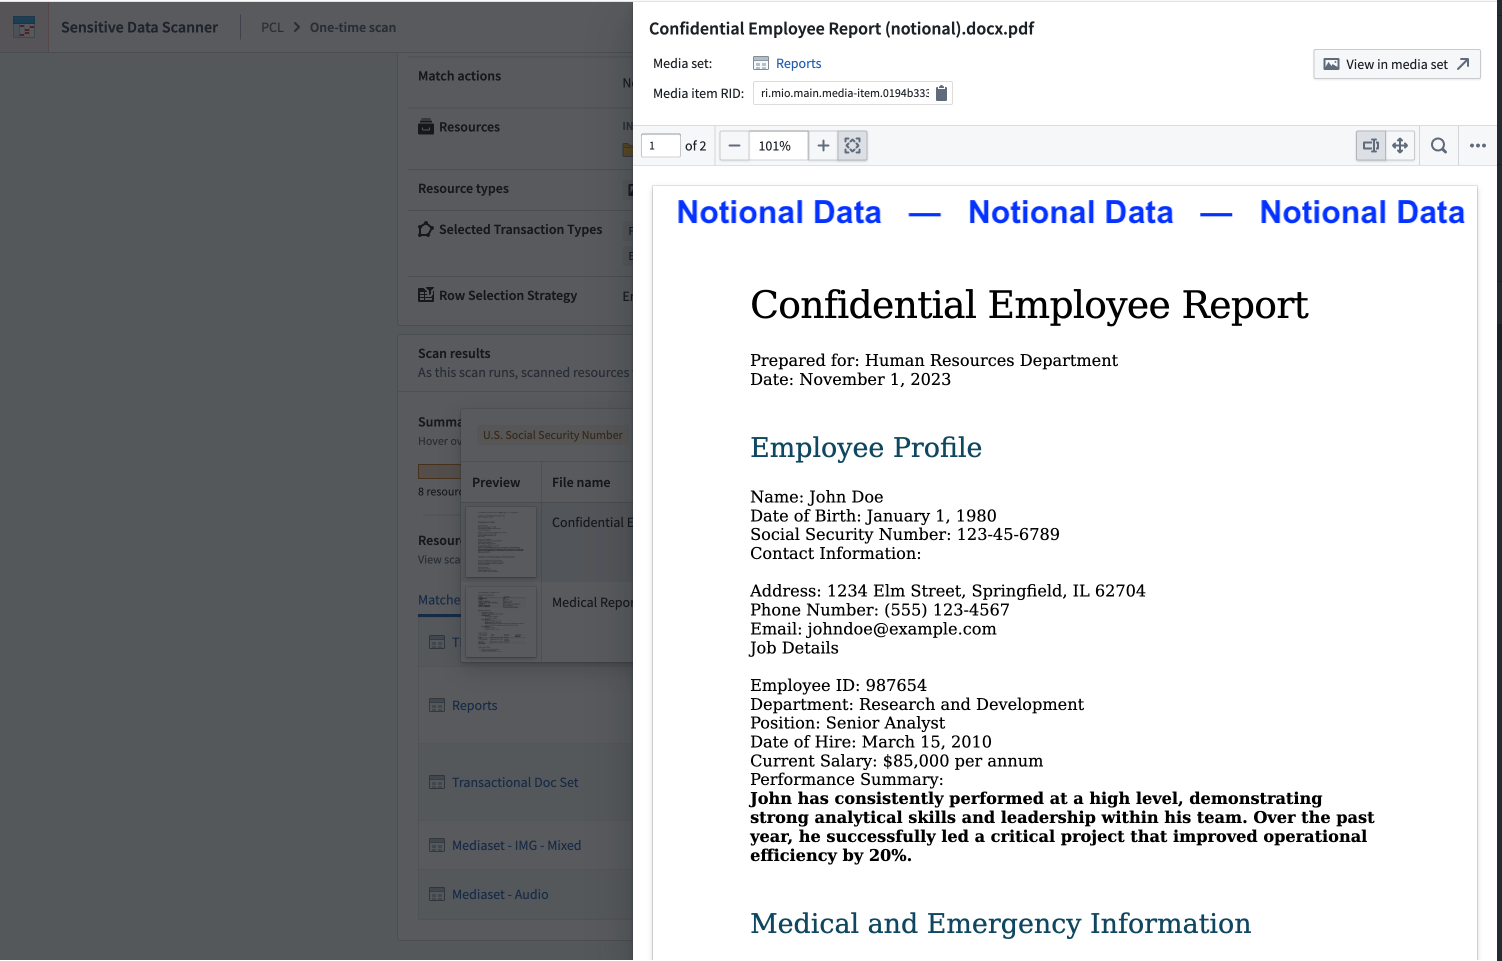Open Transactional Doc Set resource

coord(514,782)
